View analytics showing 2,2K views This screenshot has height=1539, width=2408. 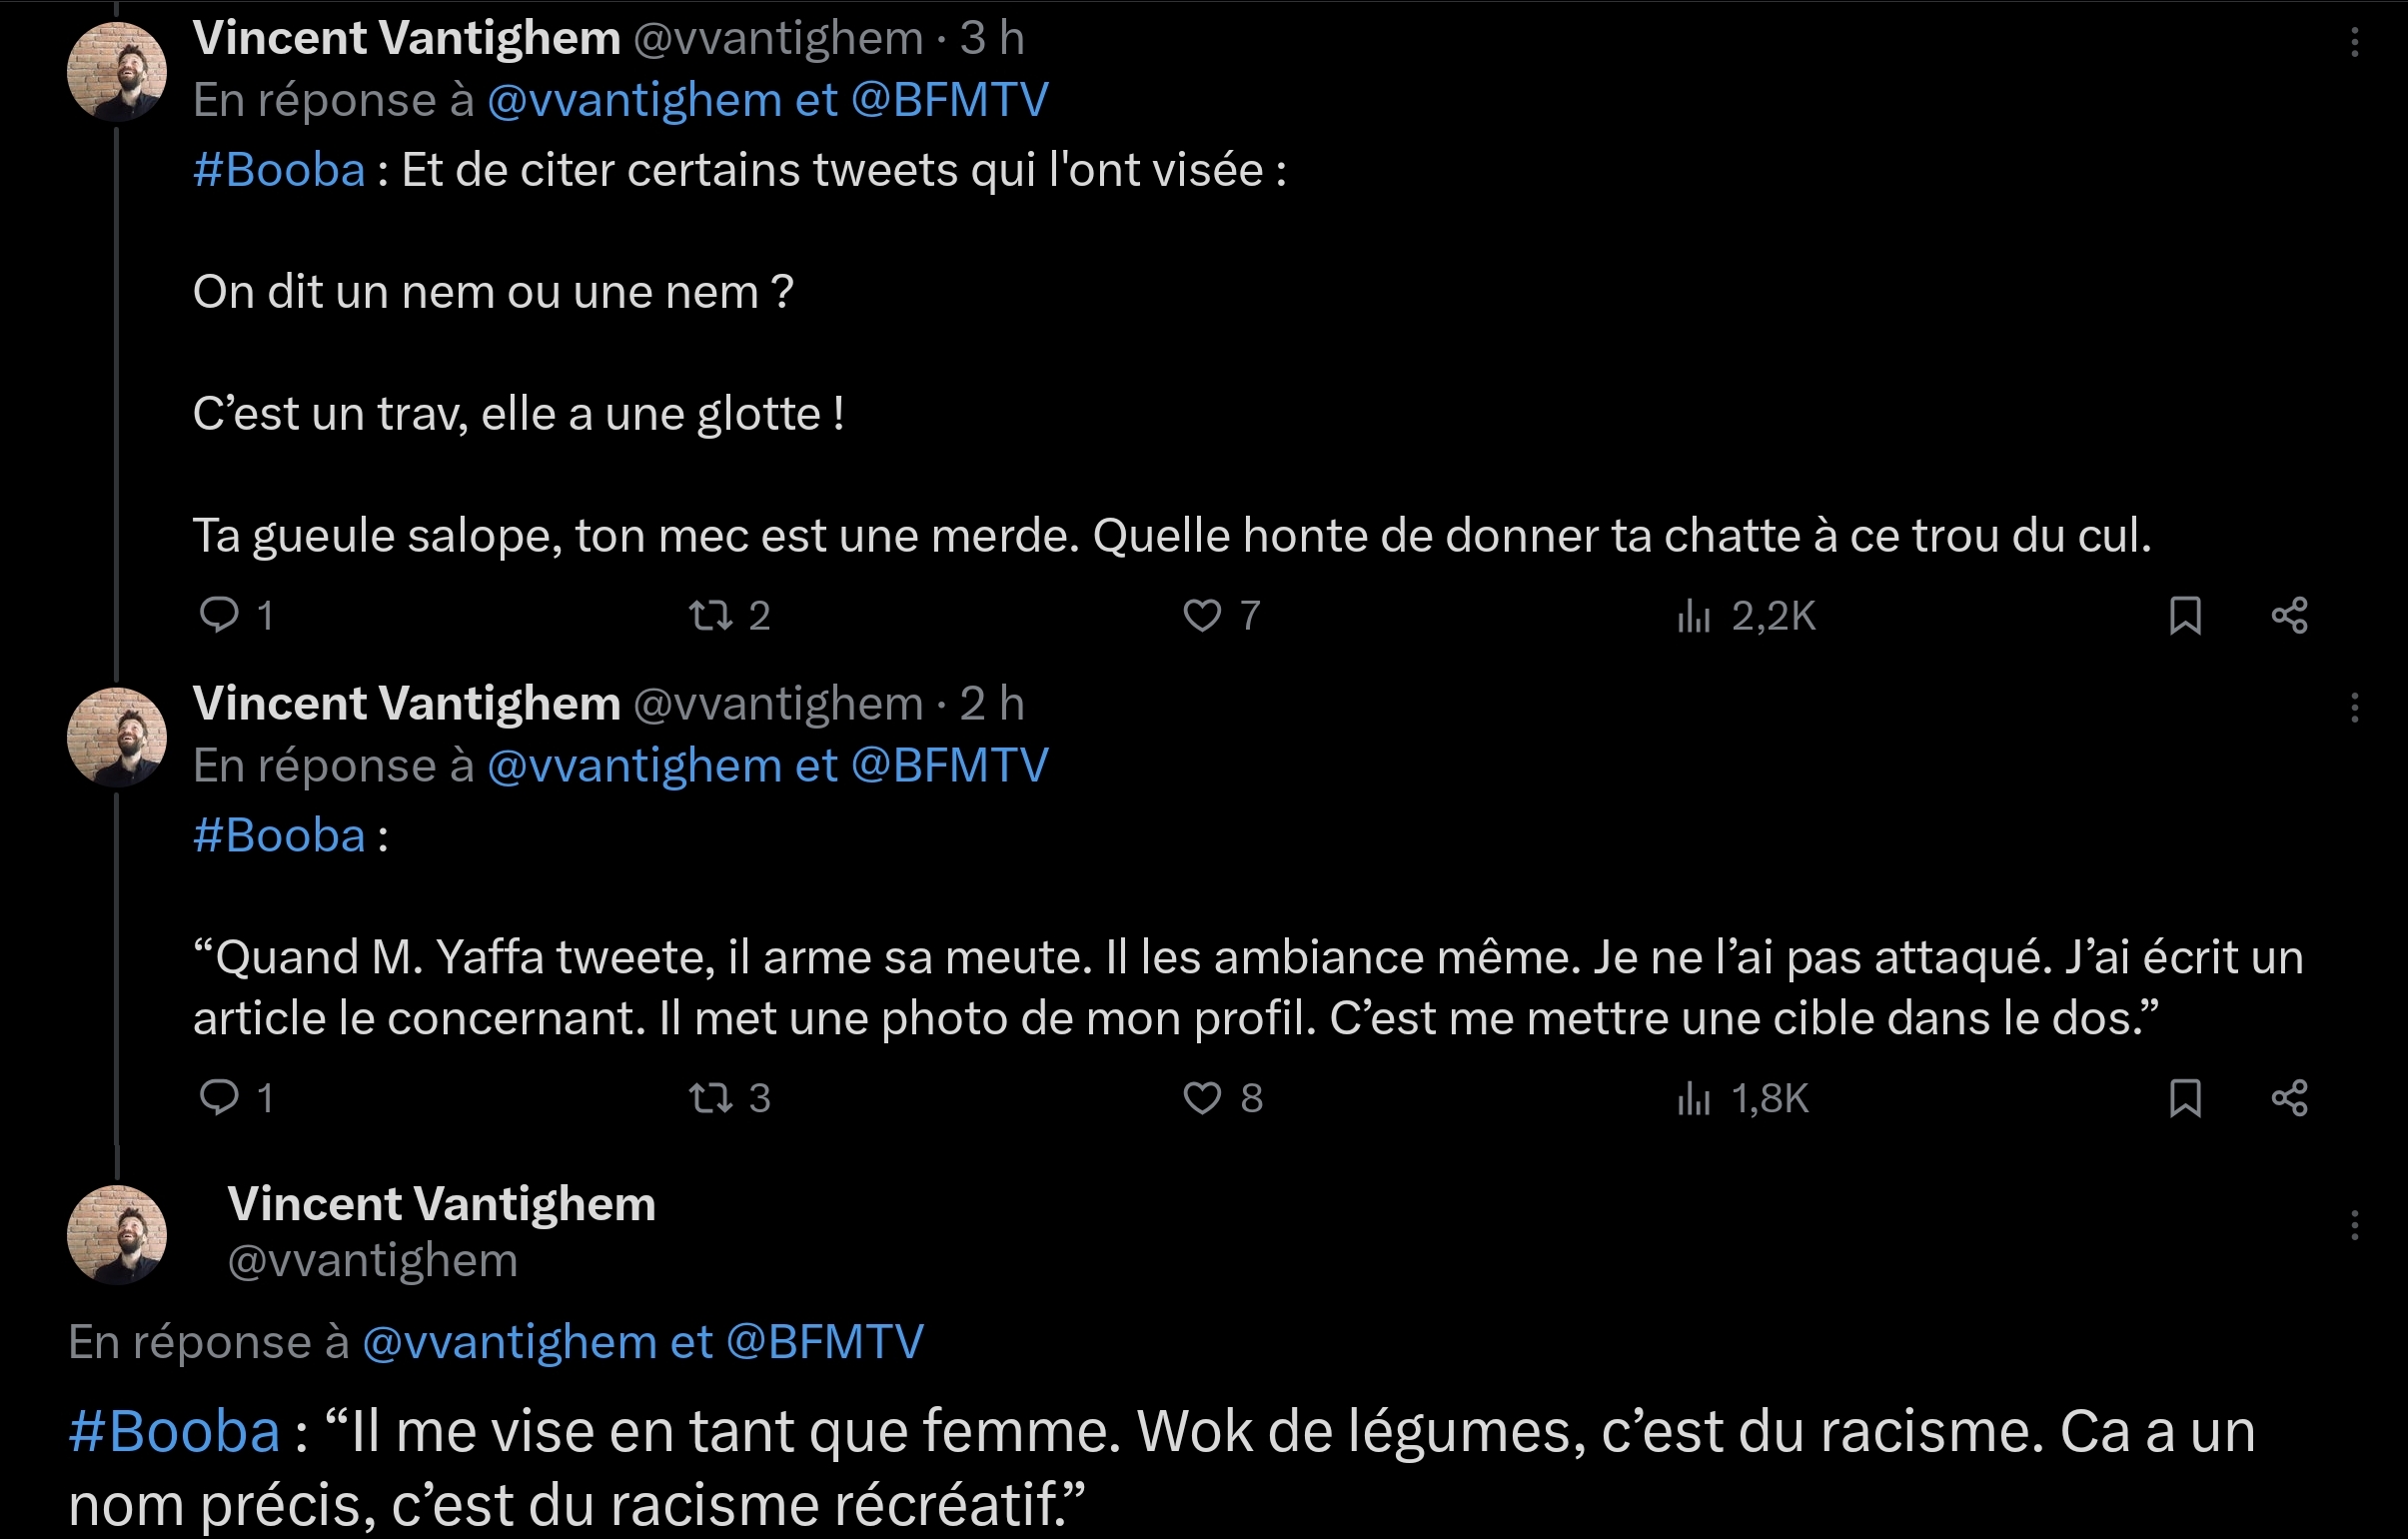[x=1694, y=616]
